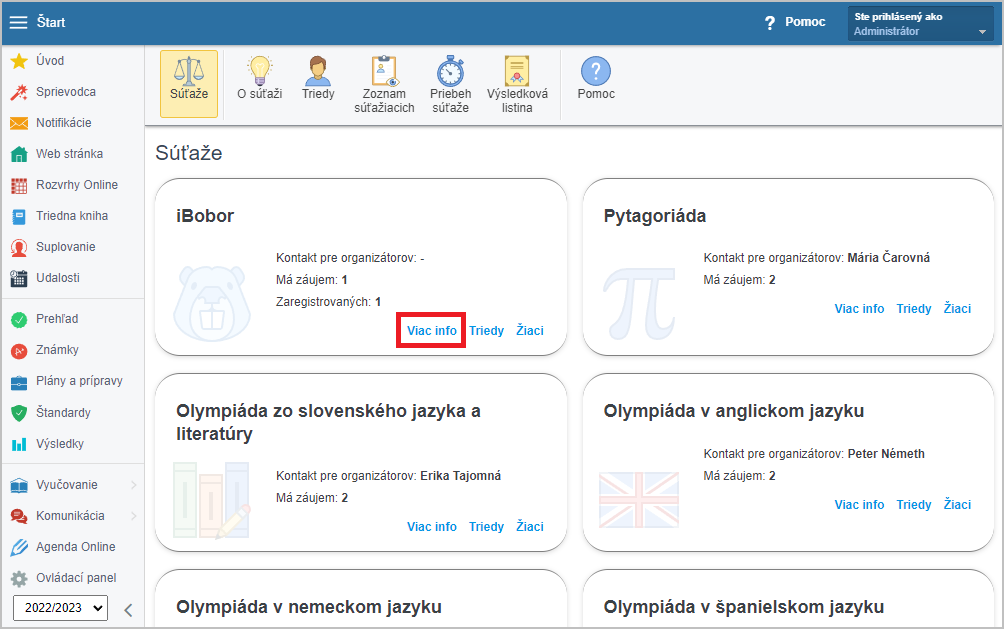Open Ovládací panel gear icon
1004x629 pixels.
click(19, 578)
